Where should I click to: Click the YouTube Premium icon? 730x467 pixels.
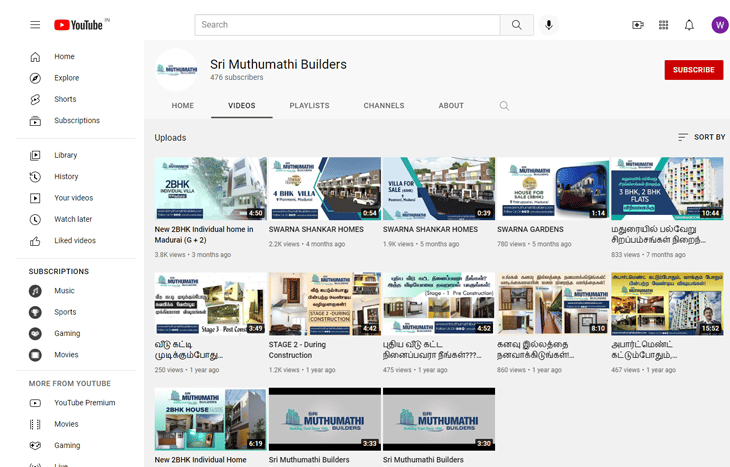(x=35, y=403)
